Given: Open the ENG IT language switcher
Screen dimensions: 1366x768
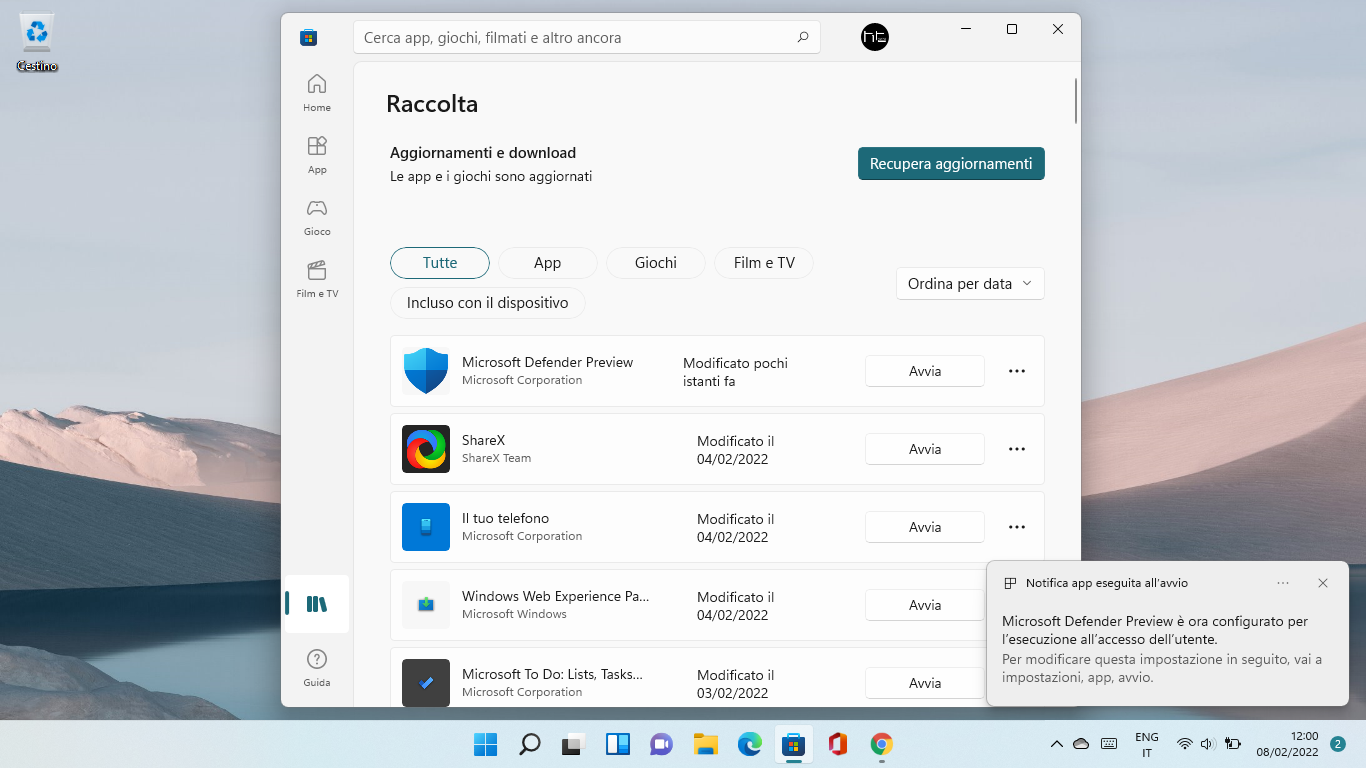Looking at the screenshot, I should click(1147, 744).
